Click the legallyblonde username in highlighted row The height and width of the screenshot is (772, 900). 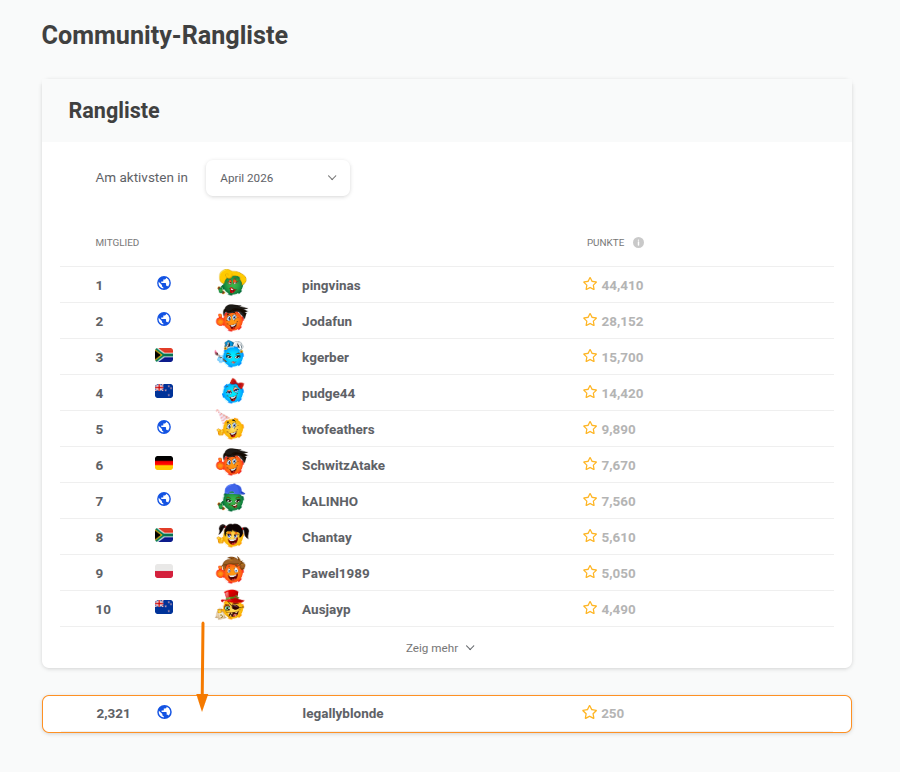(343, 713)
